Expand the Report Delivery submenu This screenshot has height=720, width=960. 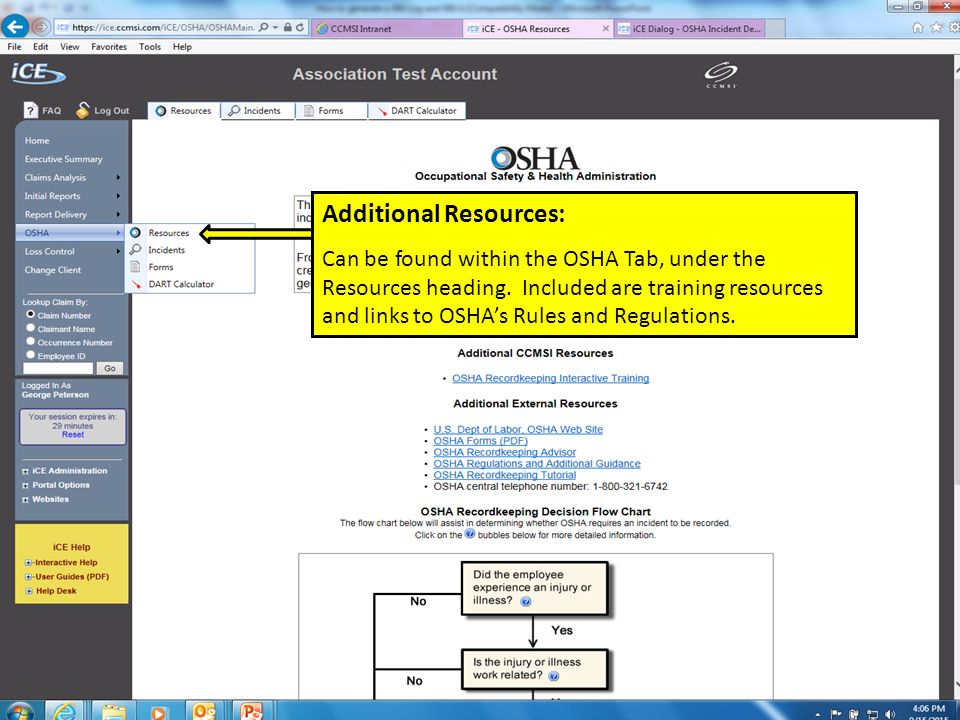tap(118, 214)
